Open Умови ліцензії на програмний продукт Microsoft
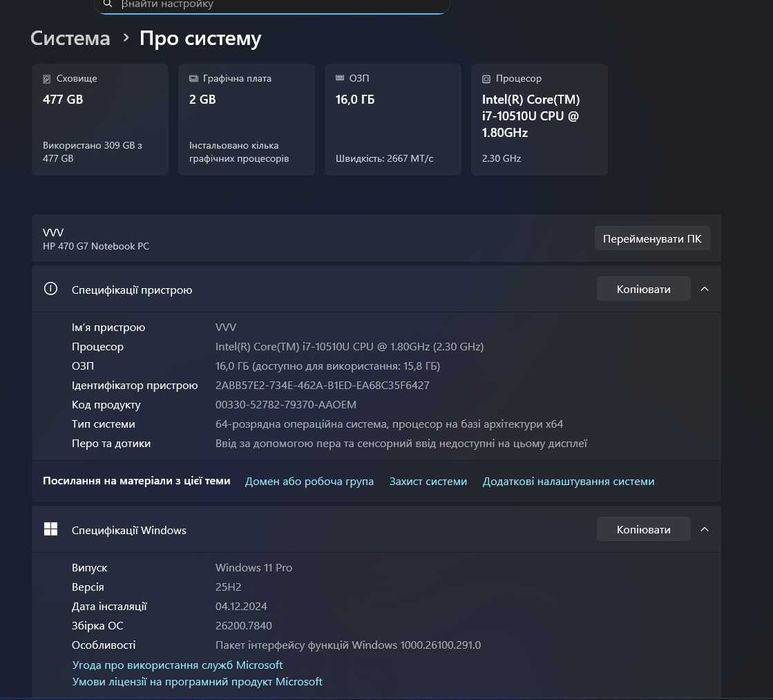The width and height of the screenshot is (773, 700). coord(197,682)
